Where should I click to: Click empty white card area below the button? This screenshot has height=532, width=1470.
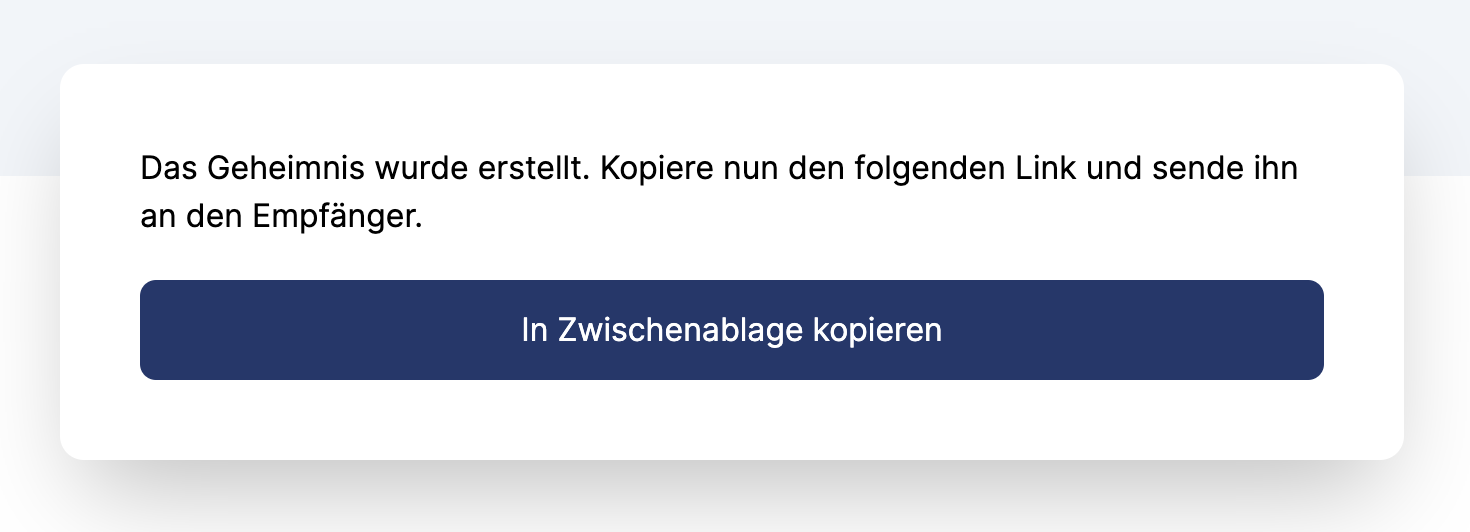[731, 420]
